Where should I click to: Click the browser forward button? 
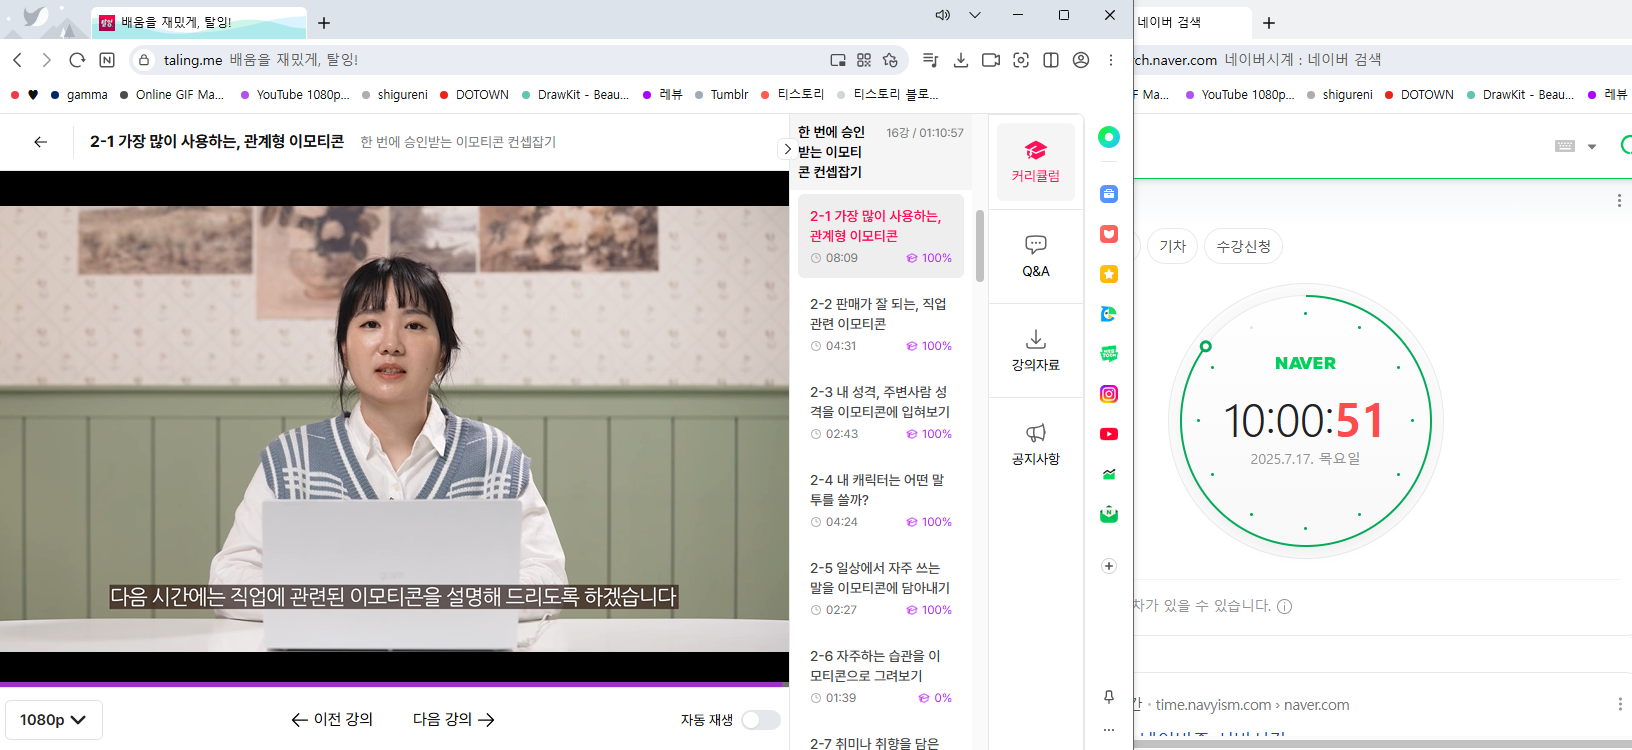pyautogui.click(x=46, y=60)
